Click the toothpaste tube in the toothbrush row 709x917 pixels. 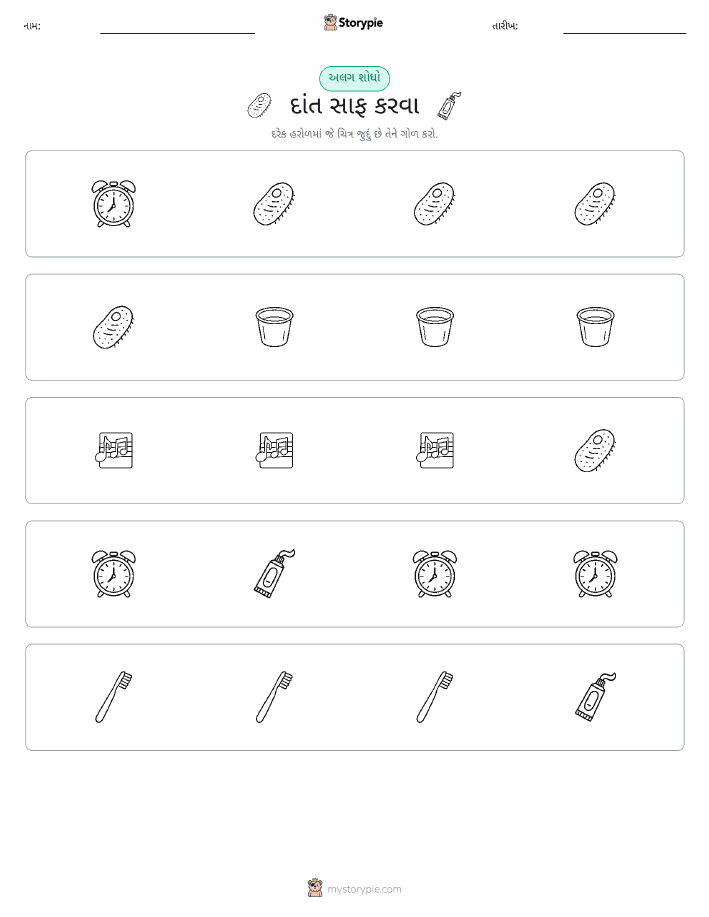(595, 697)
